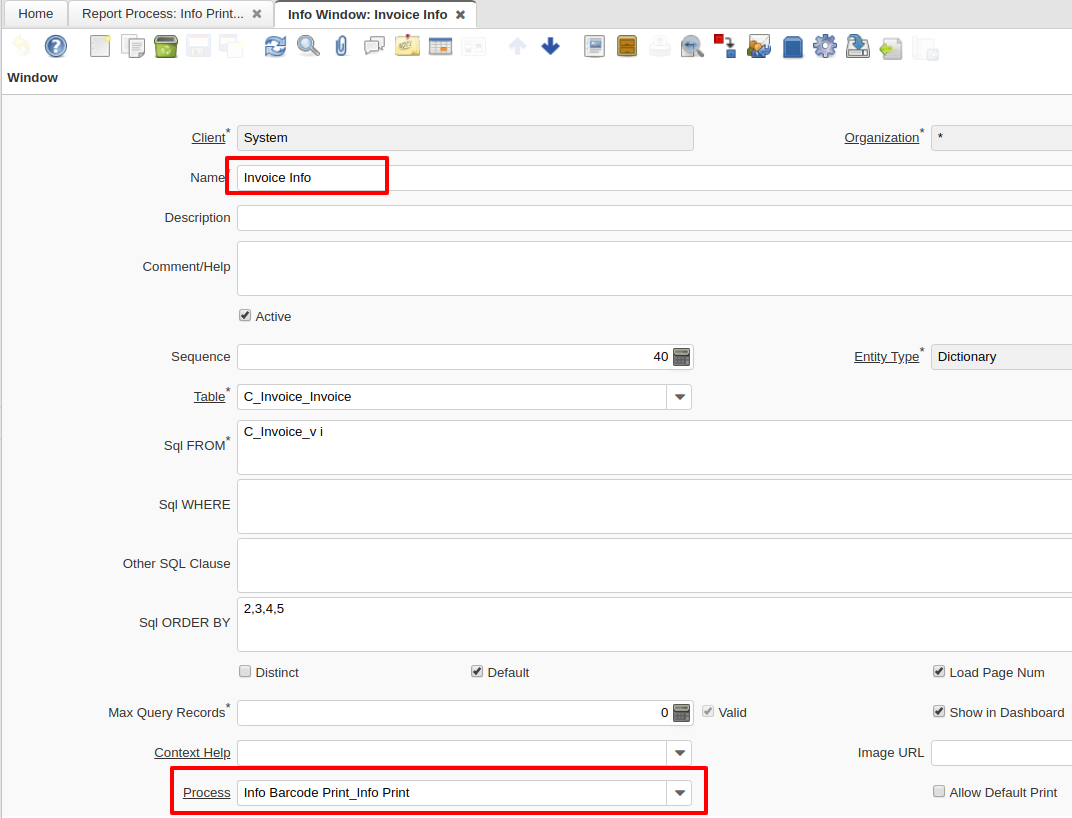
Task: Refresh the record with the blue arrows icon
Action: [x=275, y=46]
